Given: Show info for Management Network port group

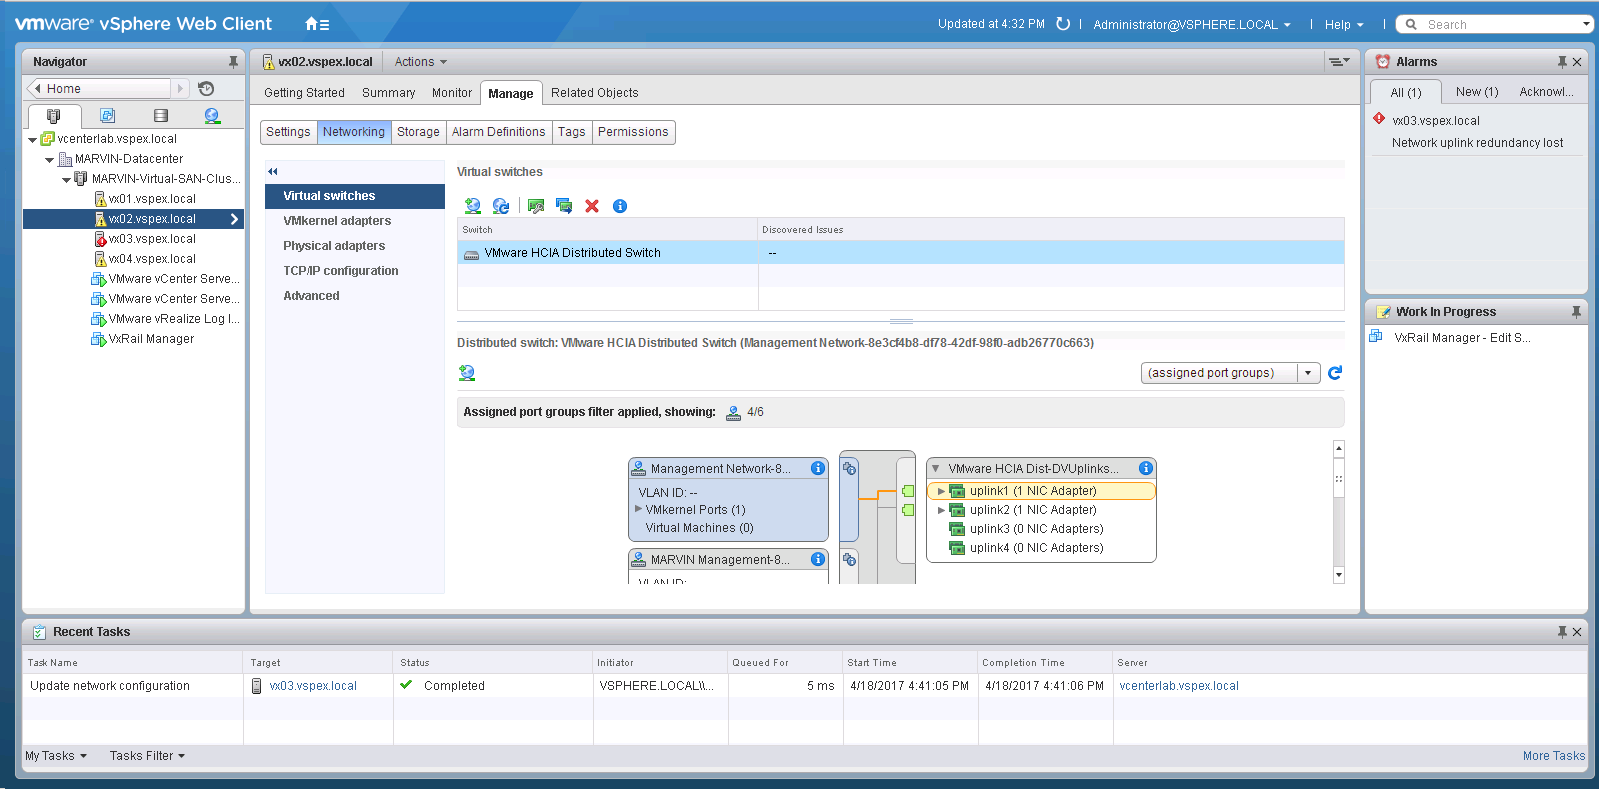Looking at the screenshot, I should [817, 468].
